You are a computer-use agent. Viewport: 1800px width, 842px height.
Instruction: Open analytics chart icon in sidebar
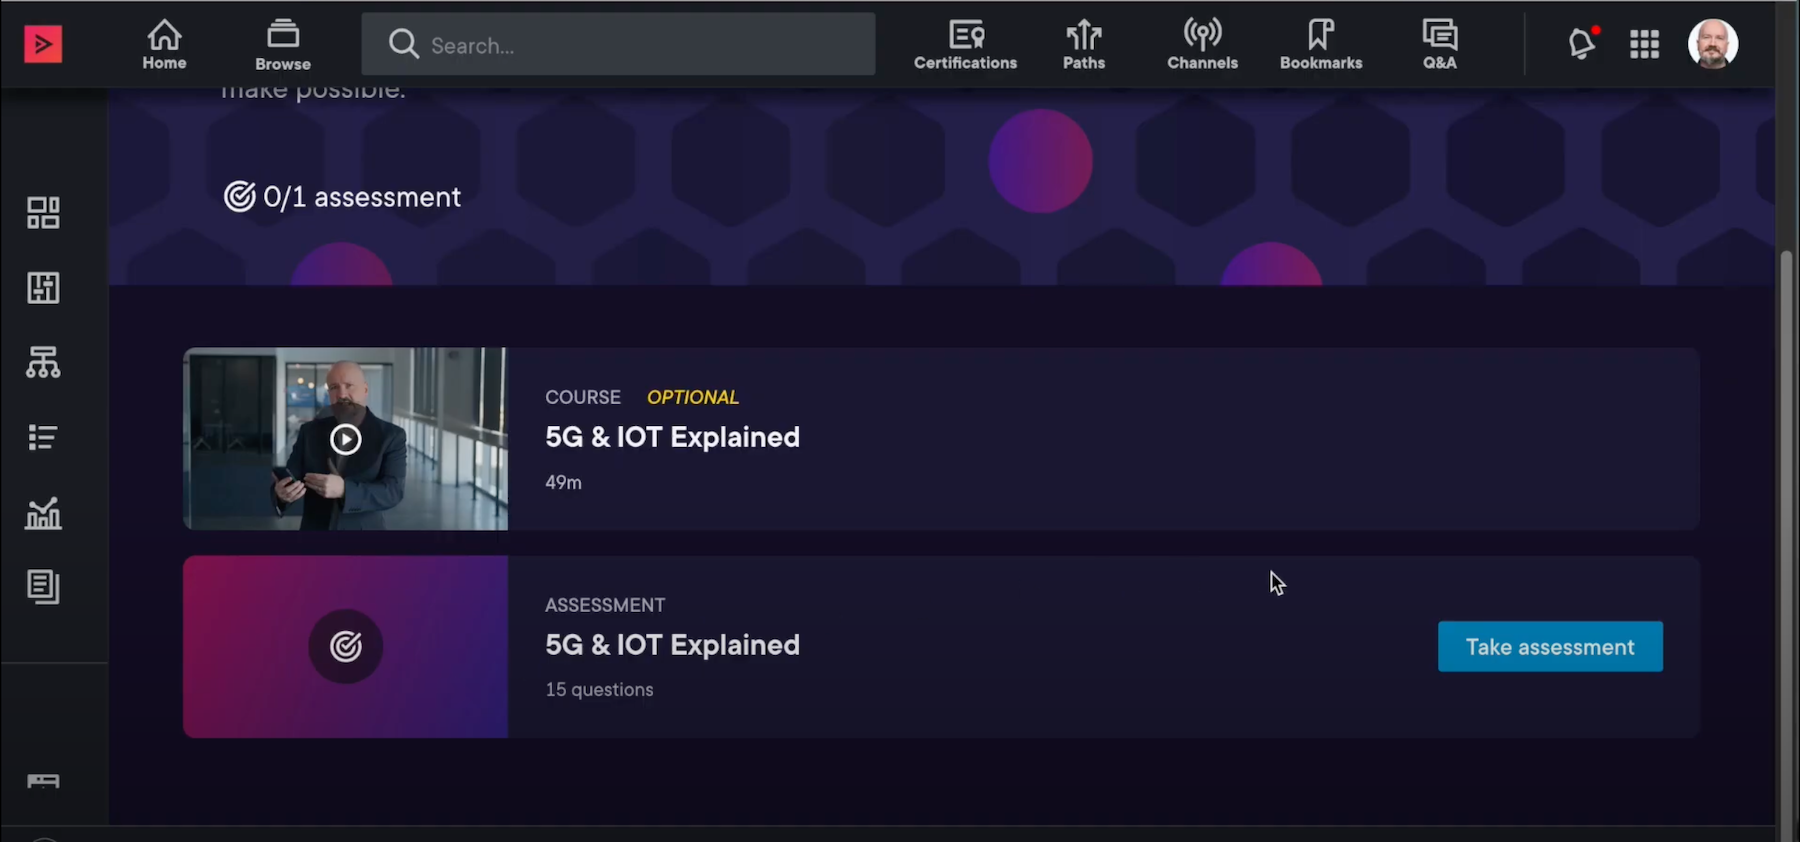[43, 513]
